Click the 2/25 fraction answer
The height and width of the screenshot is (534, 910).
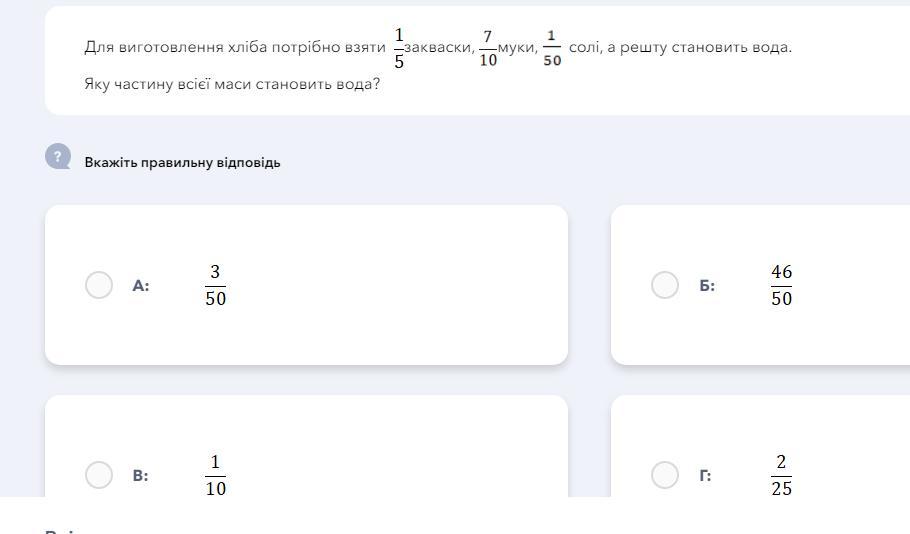tap(781, 475)
